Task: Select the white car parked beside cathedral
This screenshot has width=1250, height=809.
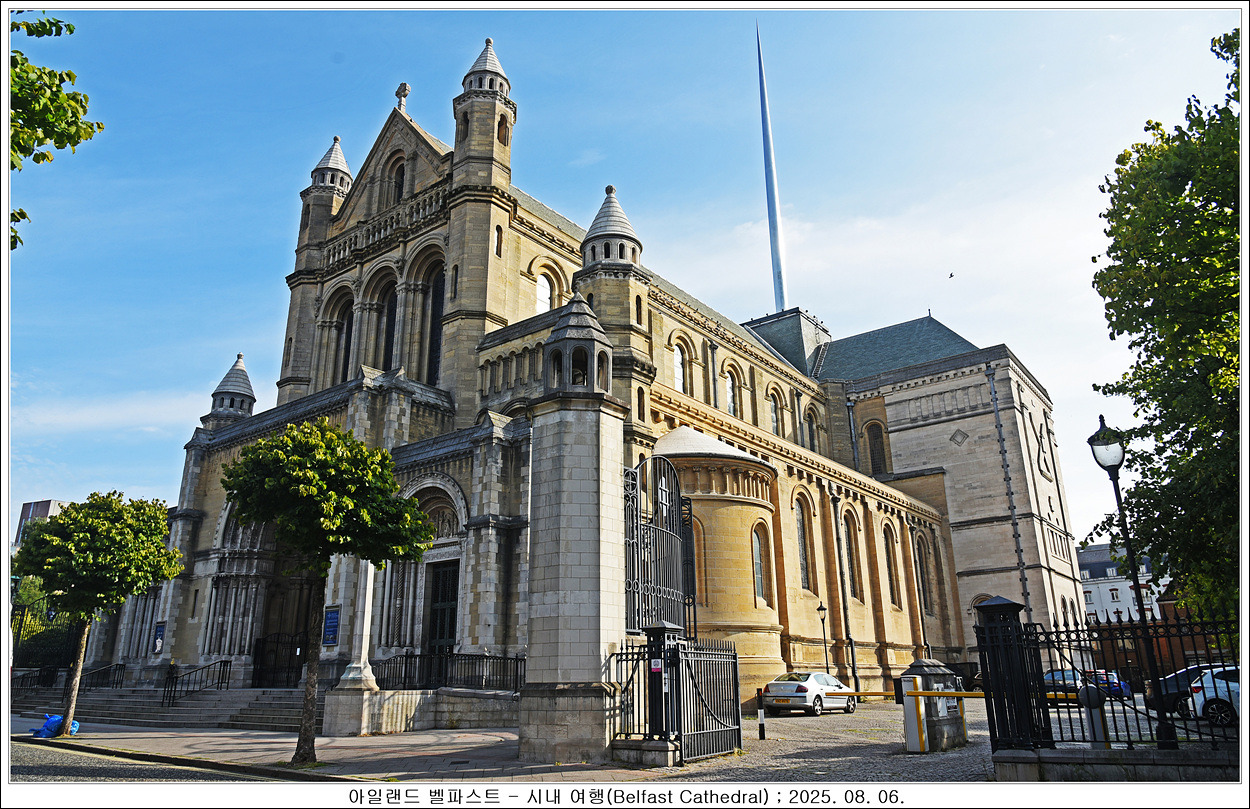Action: (x=809, y=692)
